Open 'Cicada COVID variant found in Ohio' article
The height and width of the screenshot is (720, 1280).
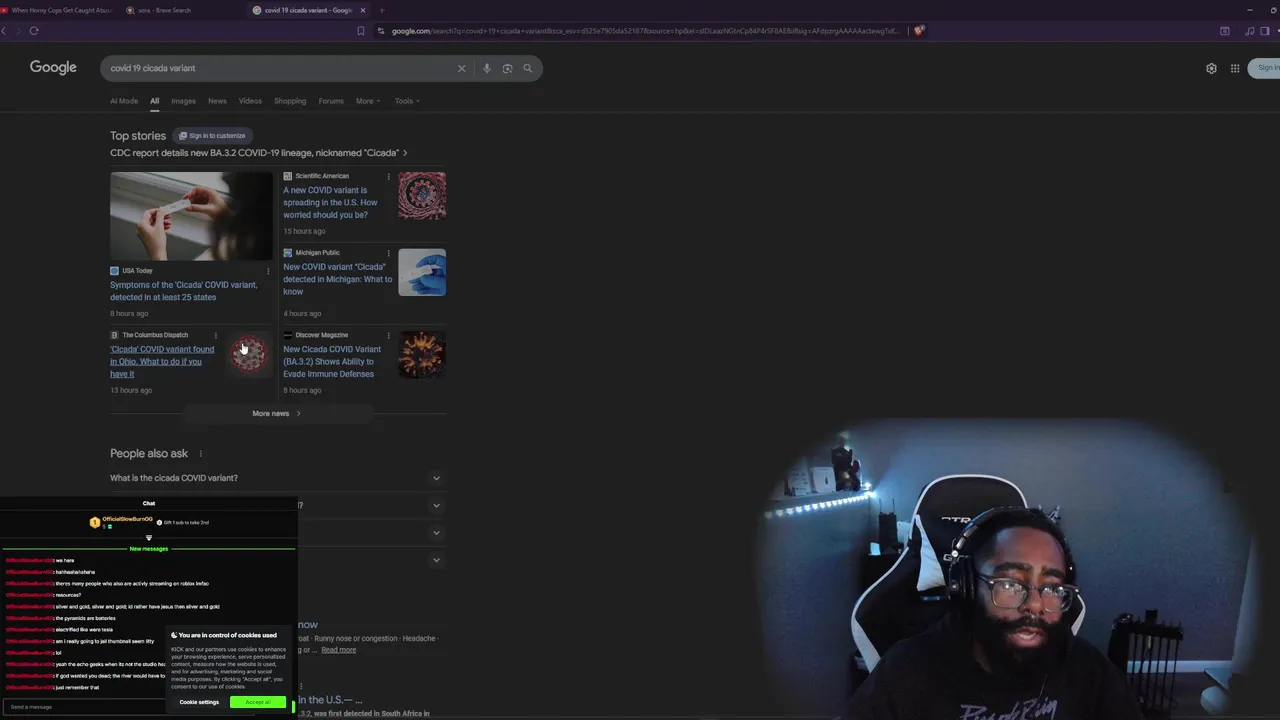click(162, 361)
